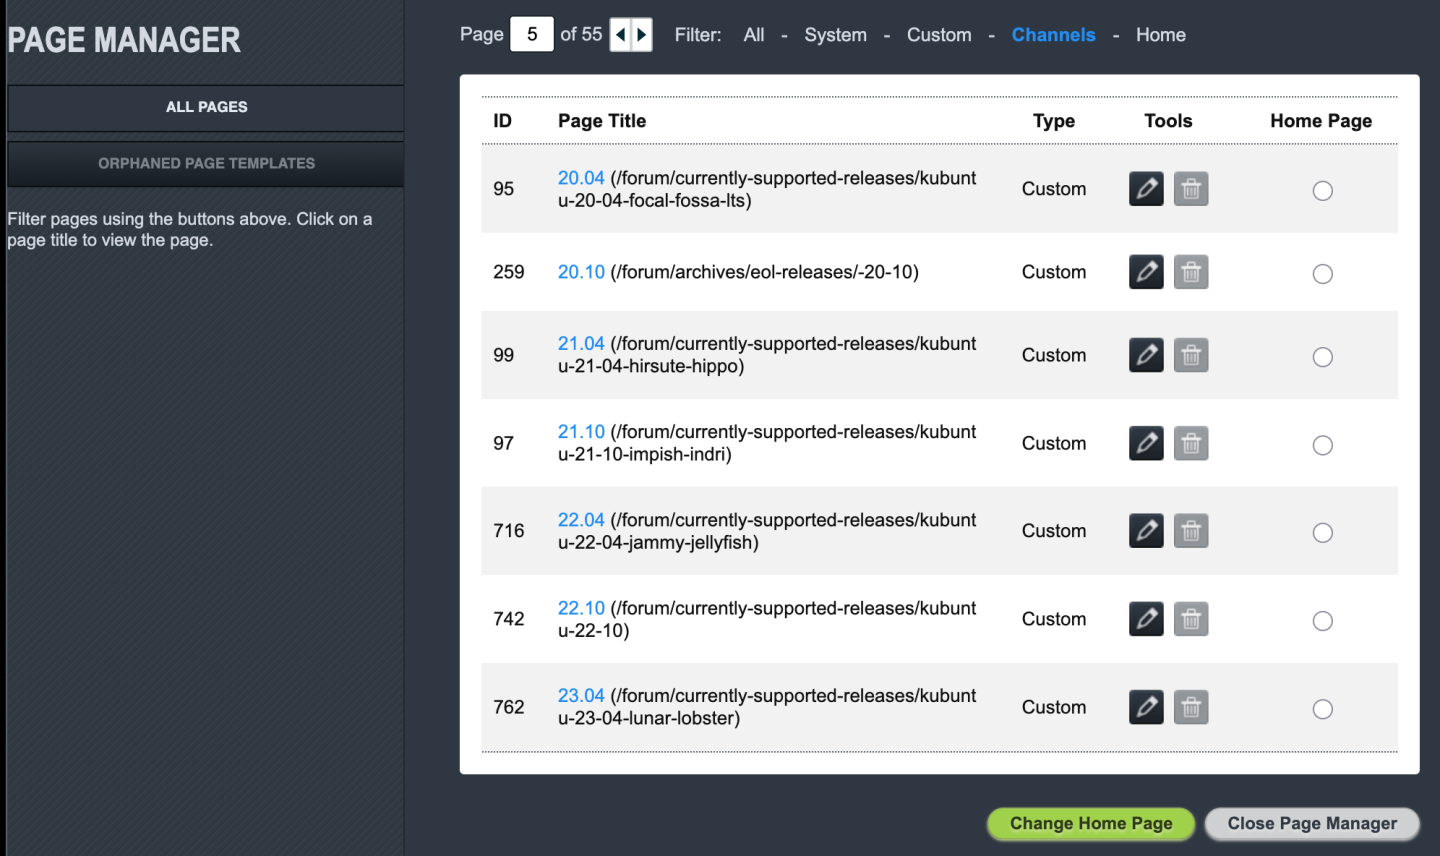Go to next page with right arrow

(x=642, y=35)
